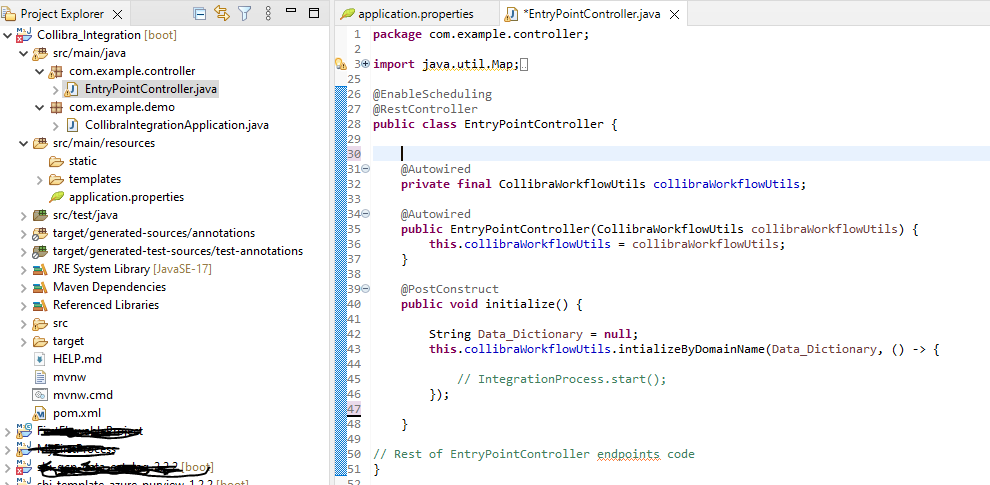990x485 pixels.
Task: Click the static folder icon
Action: pos(56,161)
